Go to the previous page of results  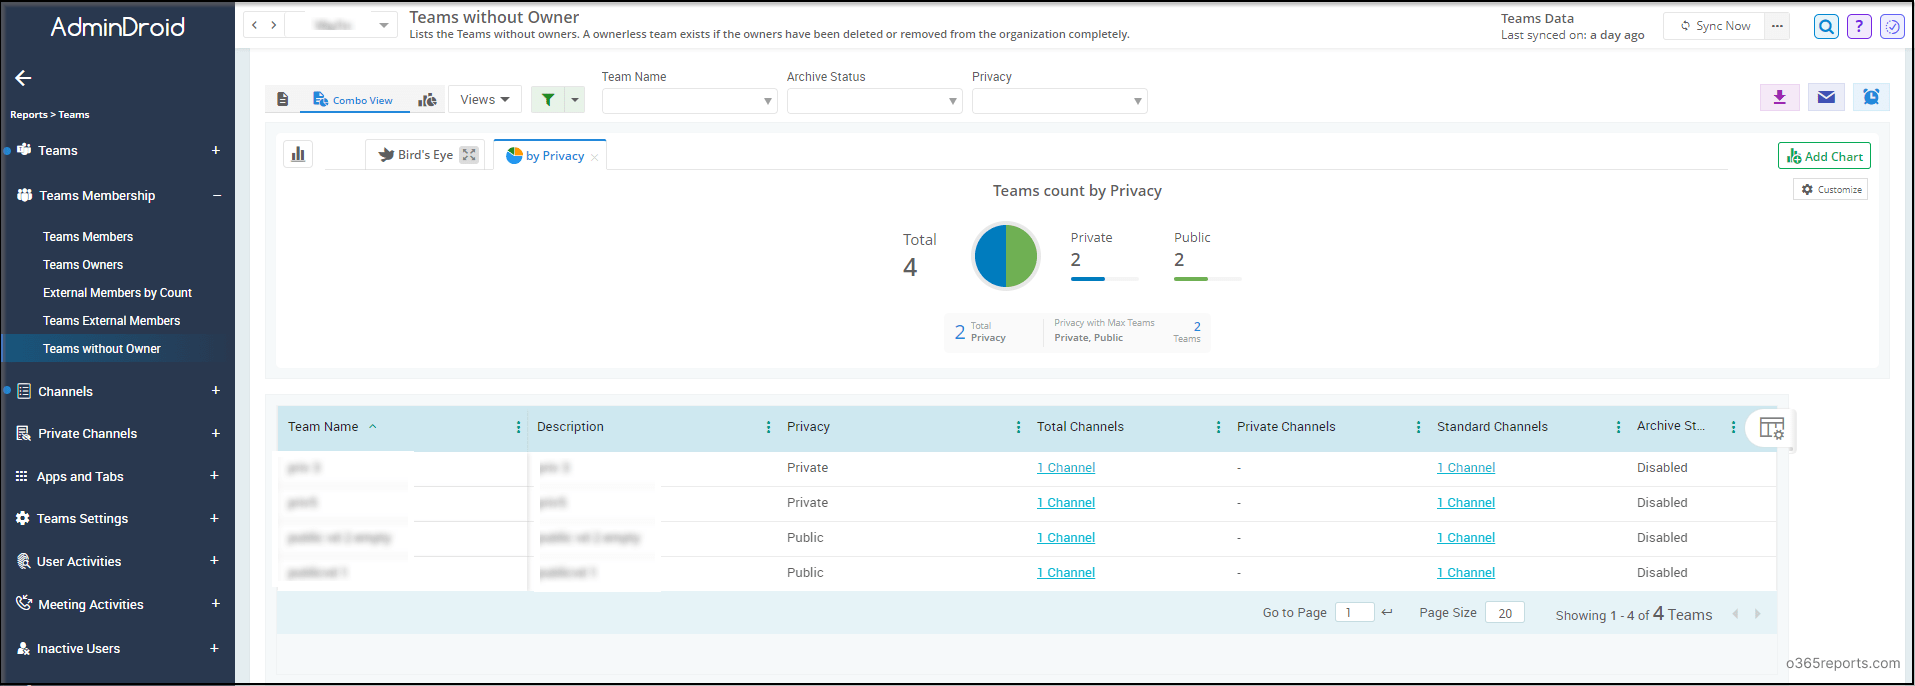click(x=1735, y=614)
